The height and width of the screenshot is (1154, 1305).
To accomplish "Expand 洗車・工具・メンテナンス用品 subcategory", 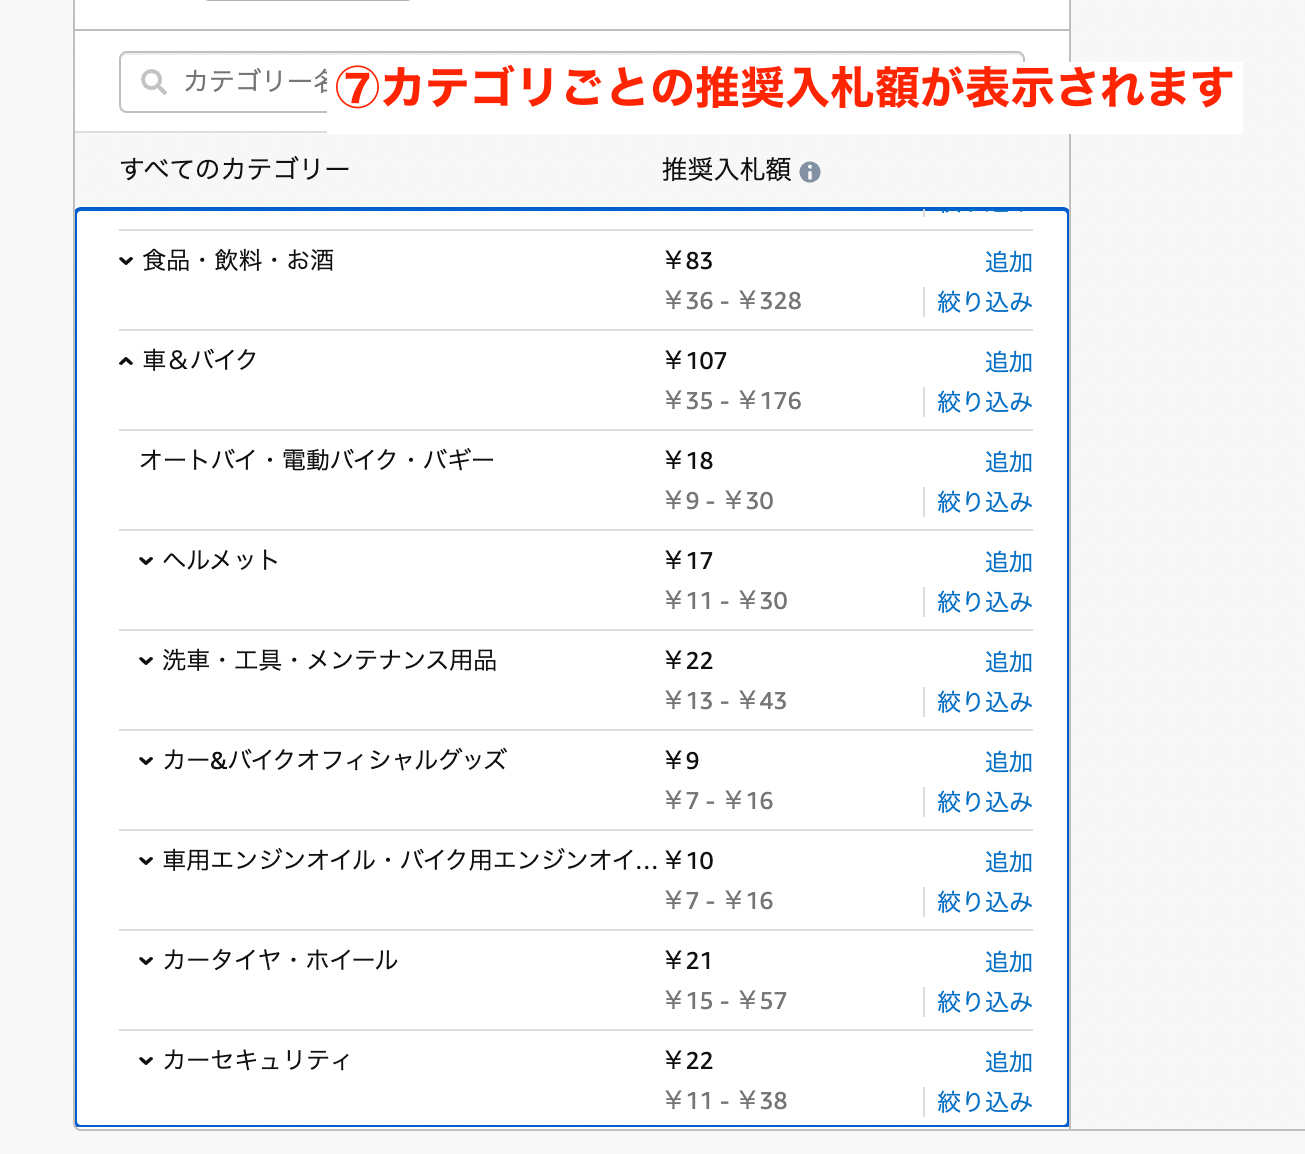I will (145, 660).
